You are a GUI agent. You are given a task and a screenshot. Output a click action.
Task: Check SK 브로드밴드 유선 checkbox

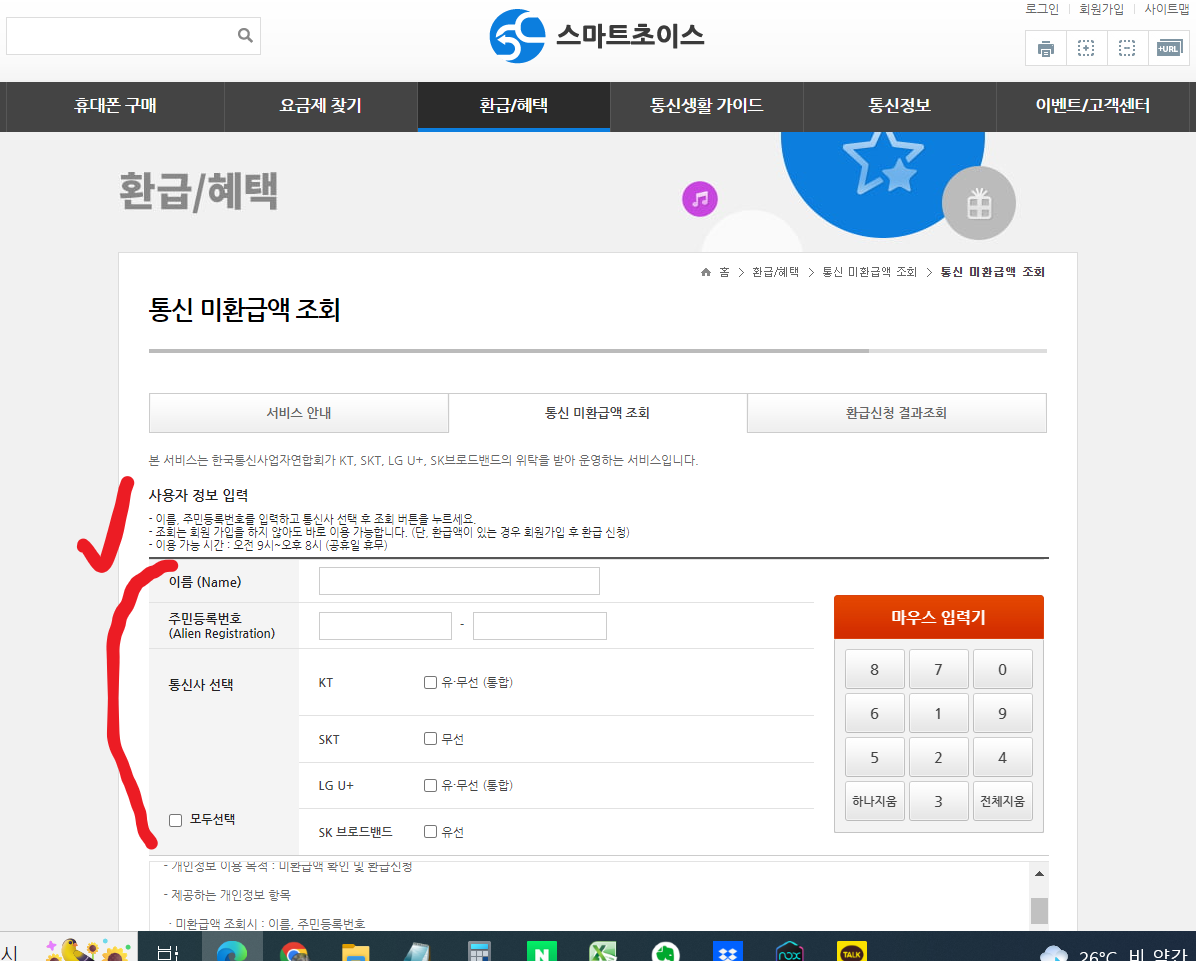430,831
